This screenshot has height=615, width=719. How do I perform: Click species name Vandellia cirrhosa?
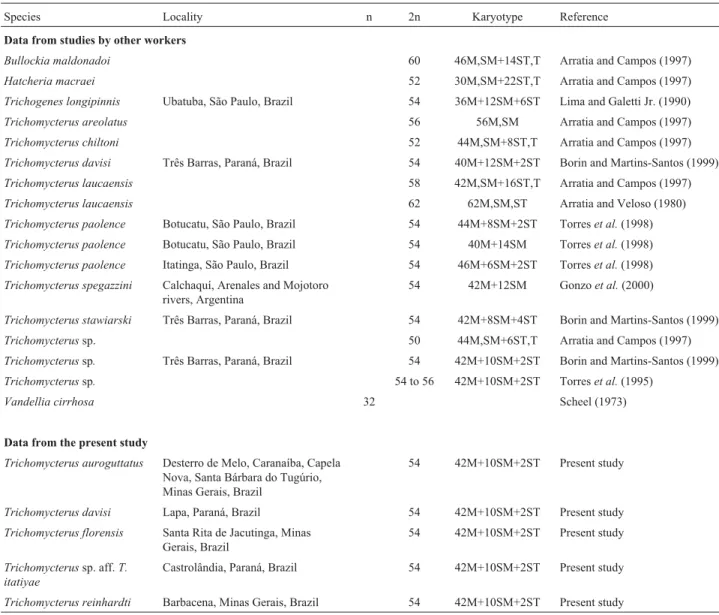pyautogui.click(x=49, y=402)
